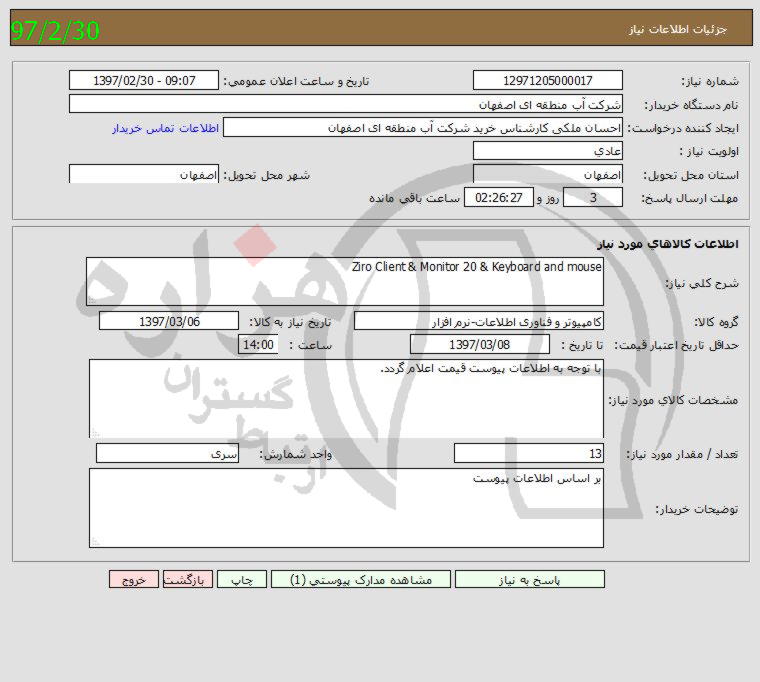Open مشاهده مدارک پیوستی (1) attachments
The height and width of the screenshot is (682, 760).
tap(361, 579)
